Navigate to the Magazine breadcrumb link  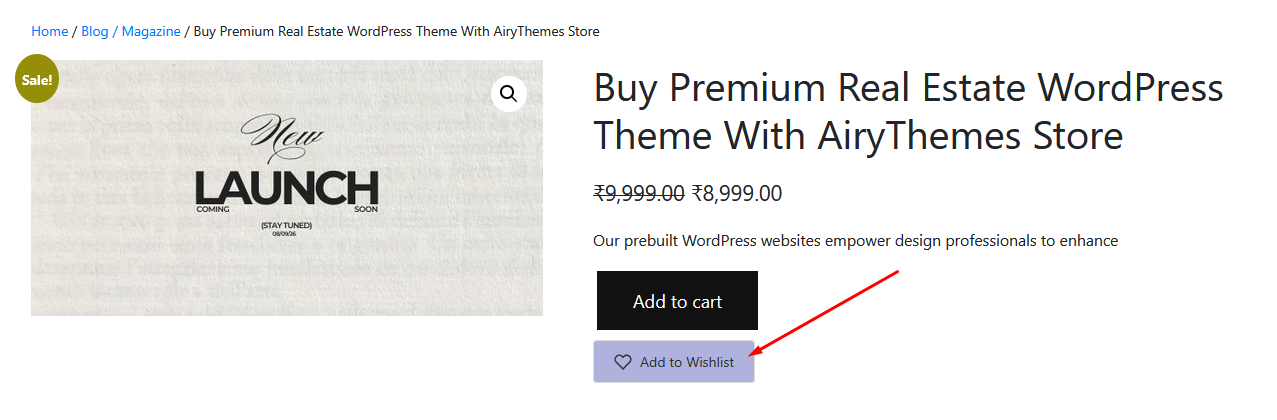[151, 31]
